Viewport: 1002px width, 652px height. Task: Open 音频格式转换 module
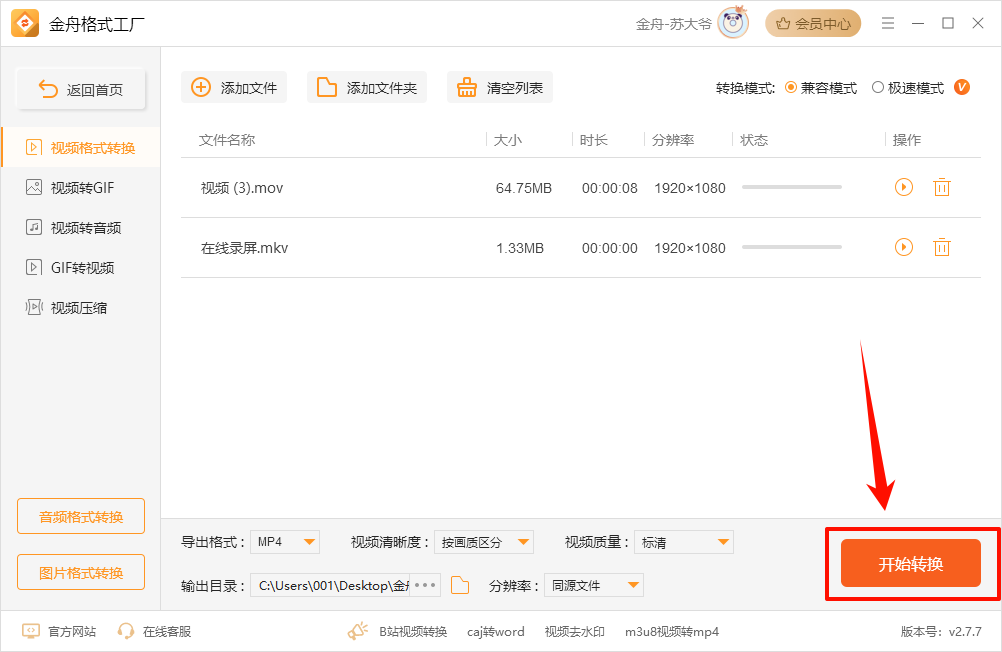click(x=81, y=516)
